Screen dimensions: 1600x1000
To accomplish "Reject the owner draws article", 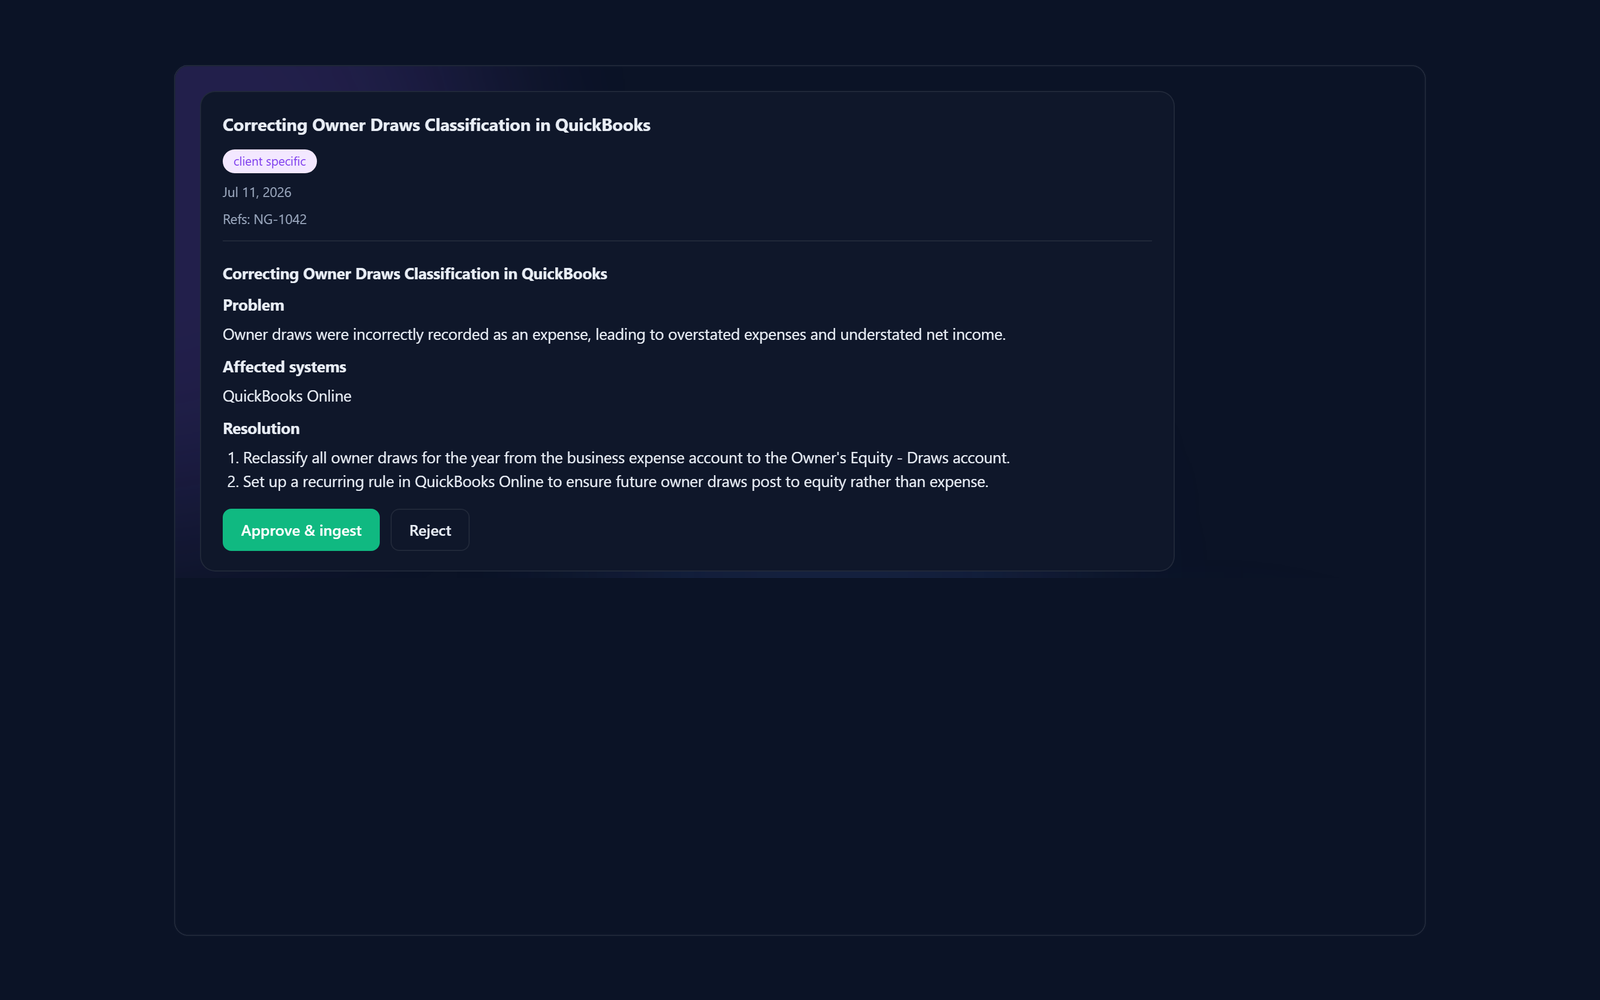I will coord(430,530).
